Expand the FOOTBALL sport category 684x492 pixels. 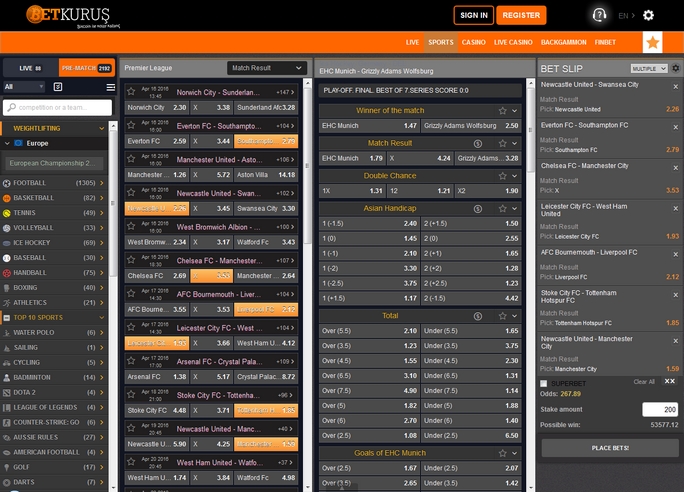tap(54, 183)
